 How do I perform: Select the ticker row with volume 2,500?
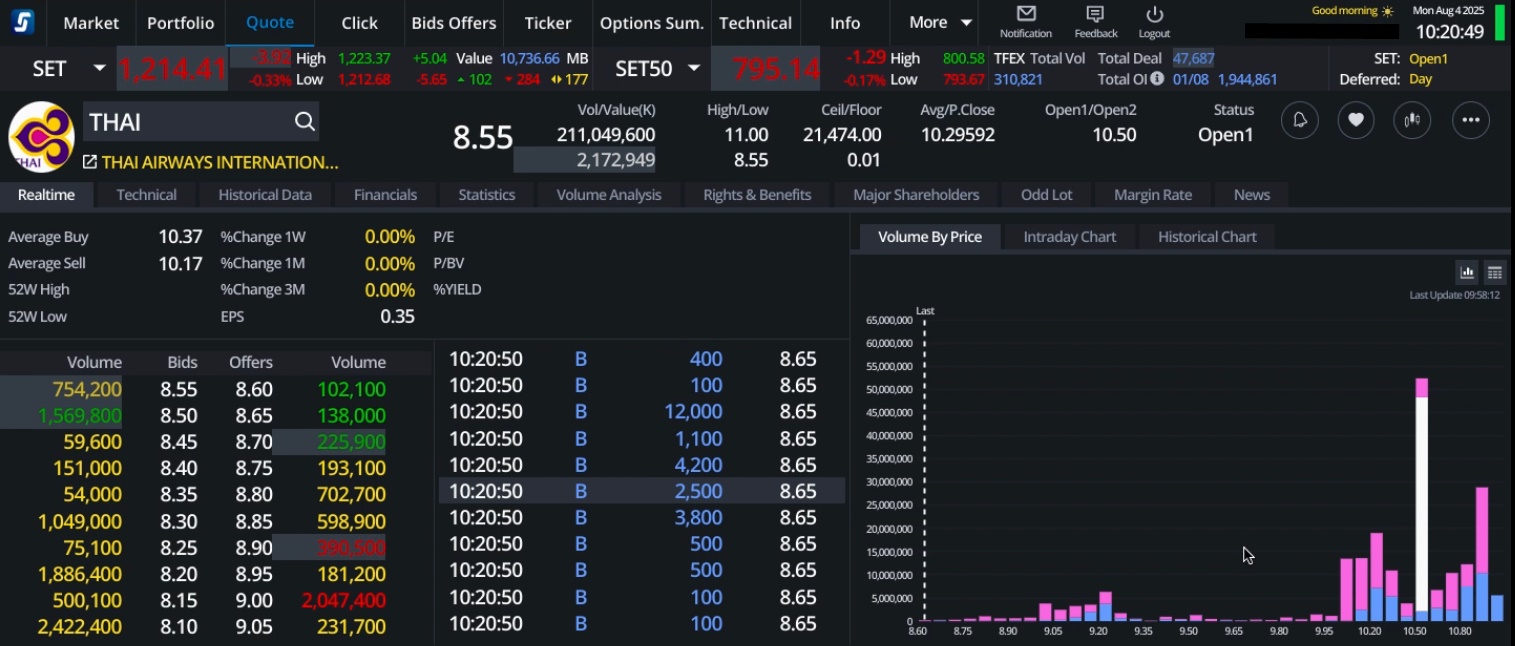point(642,491)
